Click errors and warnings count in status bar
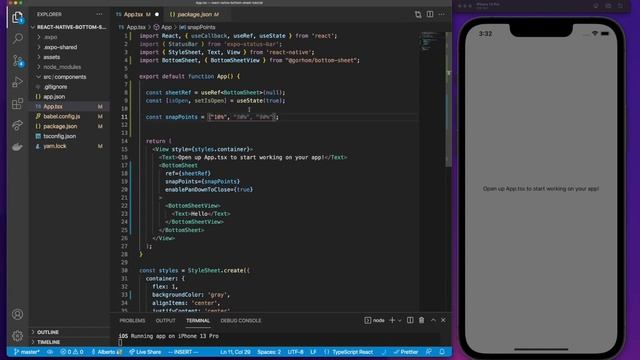Image resolution: width=640 pixels, height=360 pixels. click(x=72, y=352)
